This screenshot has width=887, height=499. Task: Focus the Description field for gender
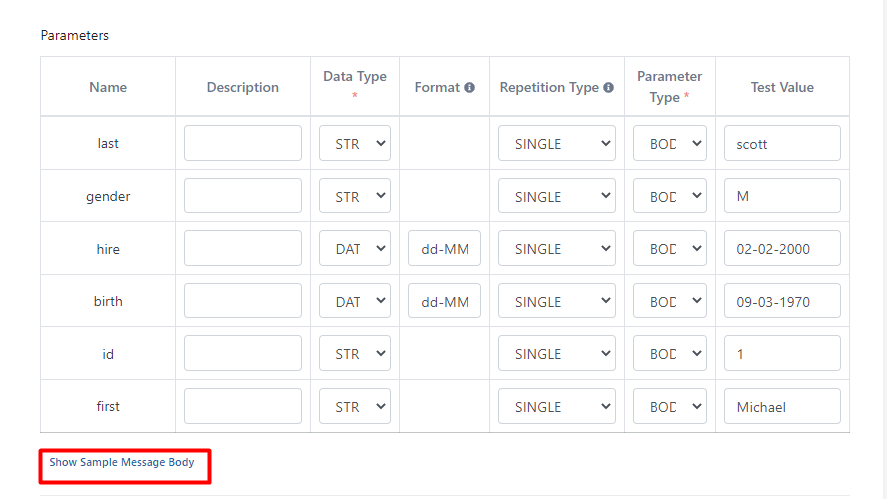pyautogui.click(x=243, y=196)
